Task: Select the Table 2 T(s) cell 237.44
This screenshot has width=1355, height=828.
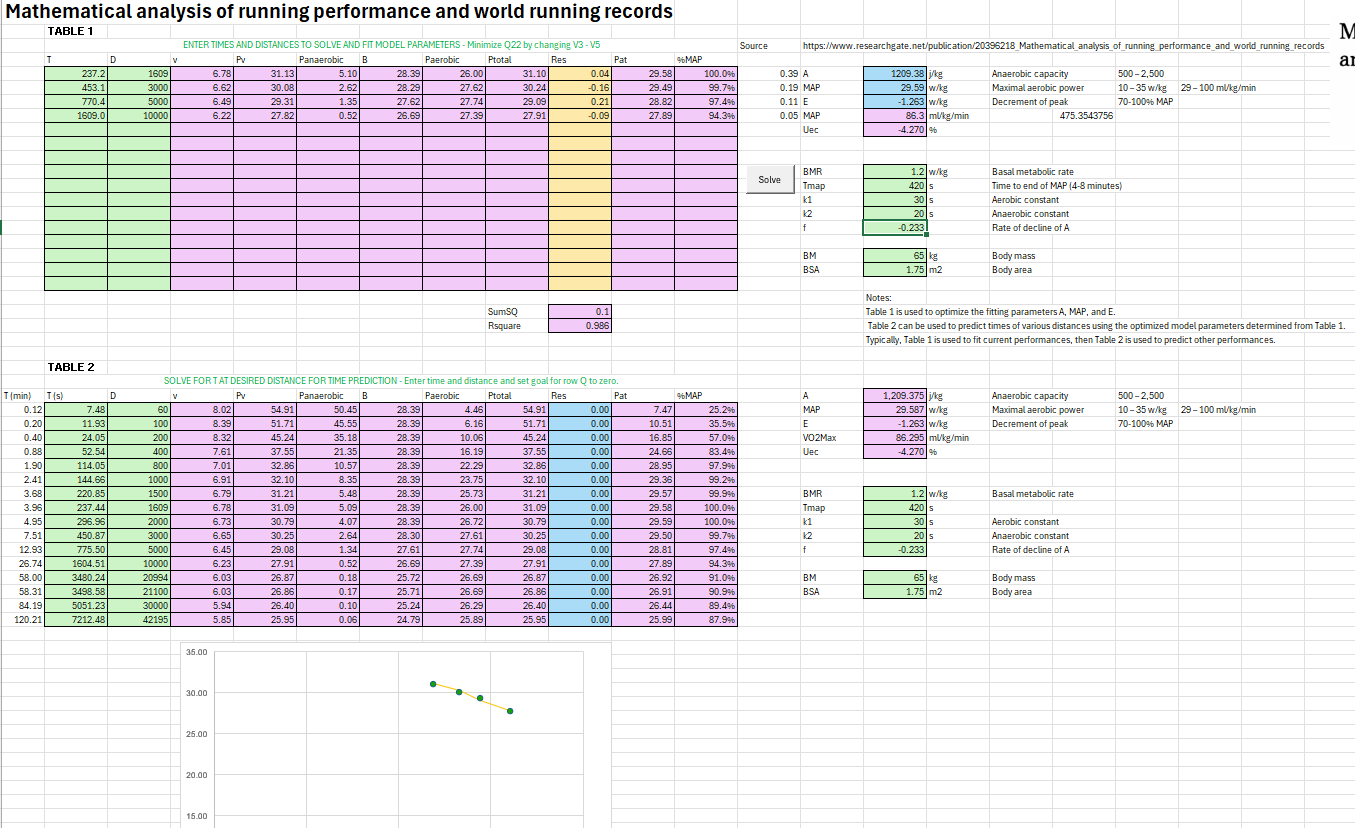Action: pyautogui.click(x=76, y=508)
